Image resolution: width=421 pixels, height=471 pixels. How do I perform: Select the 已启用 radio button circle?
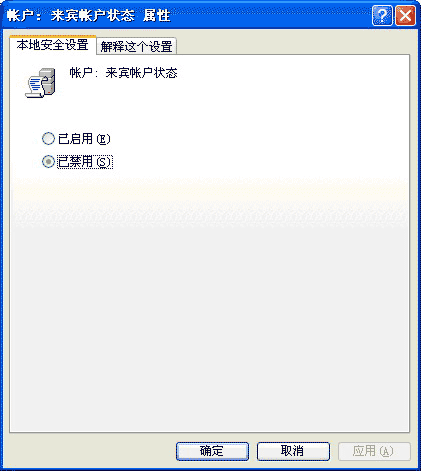point(48,139)
